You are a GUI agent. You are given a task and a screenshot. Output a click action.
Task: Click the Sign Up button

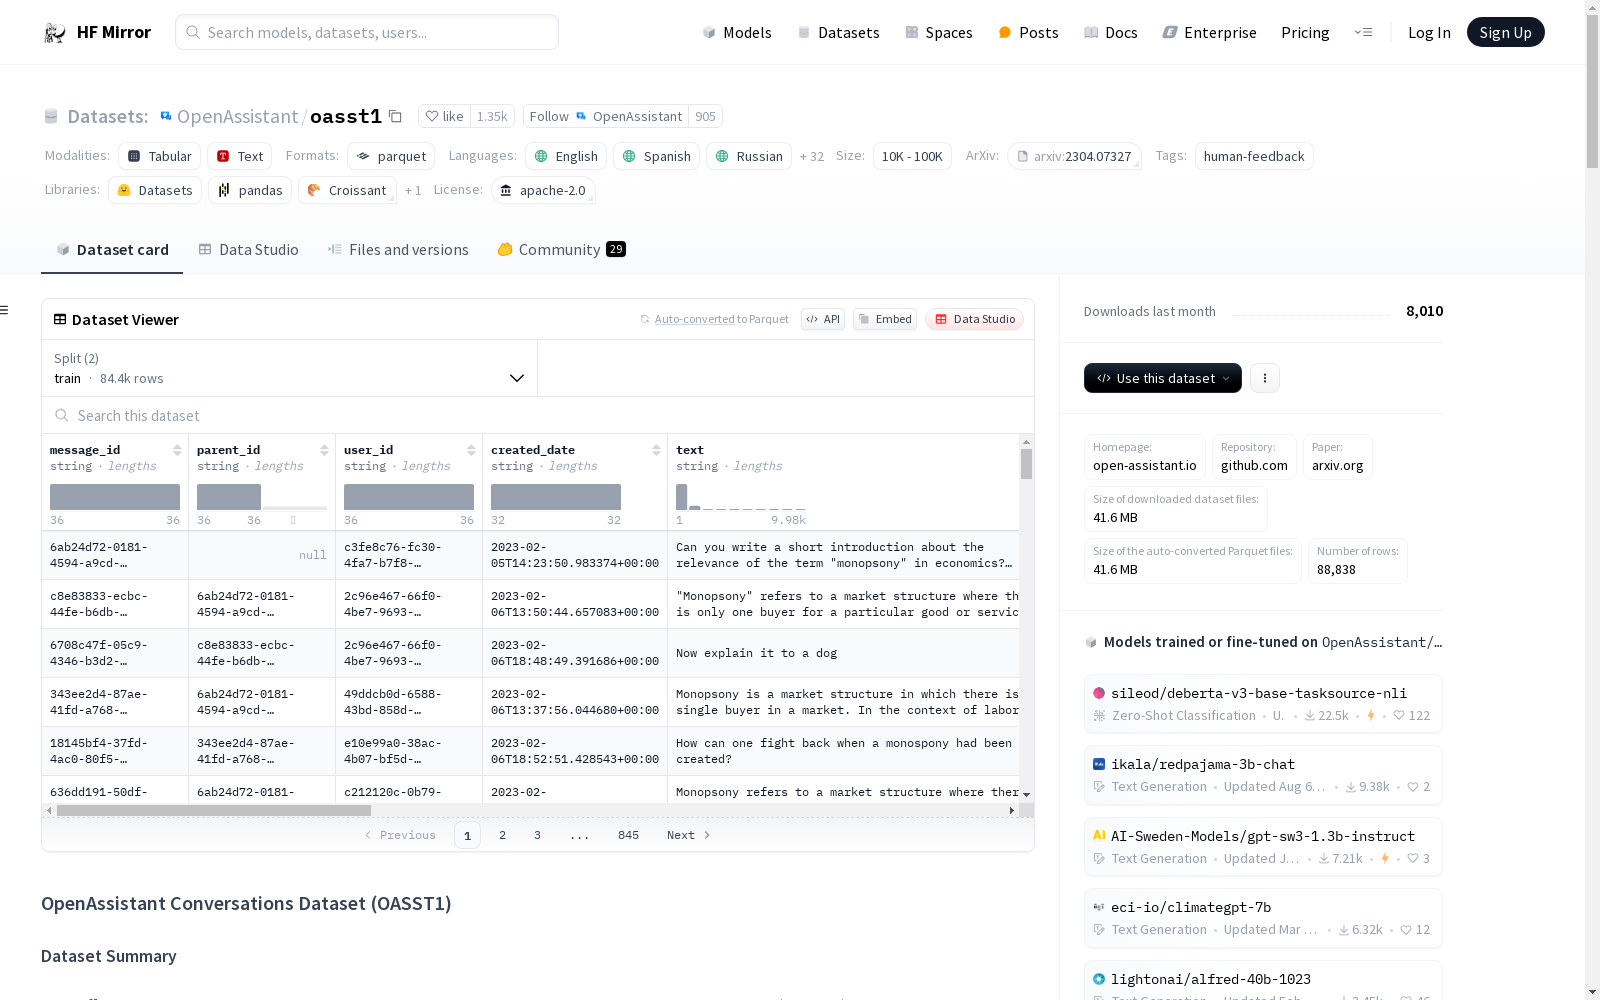(1505, 32)
